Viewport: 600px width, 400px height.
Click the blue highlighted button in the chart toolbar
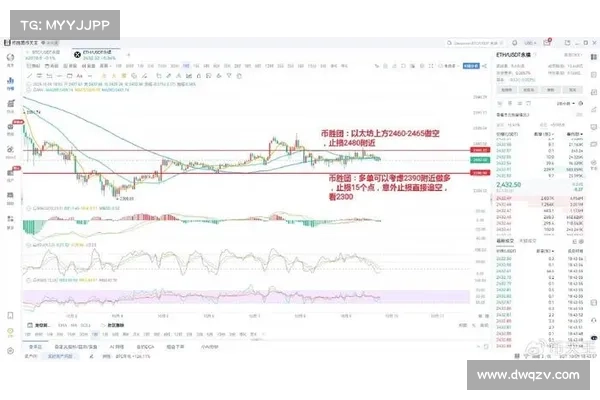tap(471, 66)
